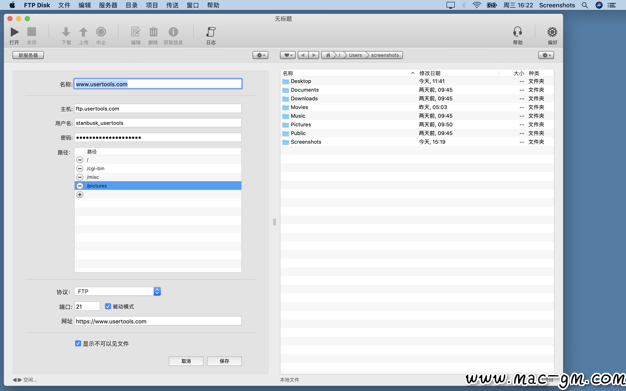Click the Edit (编辑) pencil icon
Image resolution: width=626 pixels, height=391 pixels.
(136, 32)
